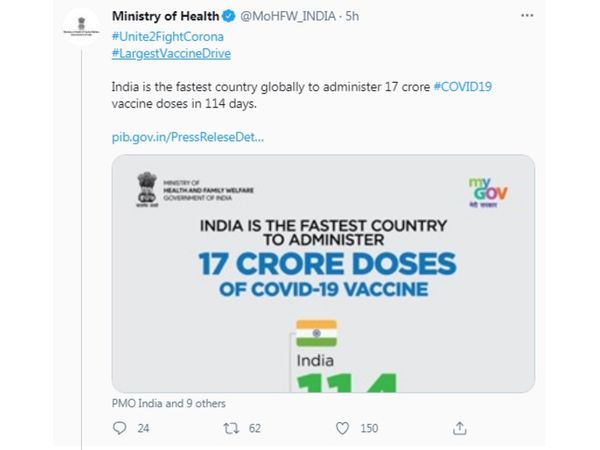
Task: Open the Ministry of Health profile avatar
Action: point(81,27)
